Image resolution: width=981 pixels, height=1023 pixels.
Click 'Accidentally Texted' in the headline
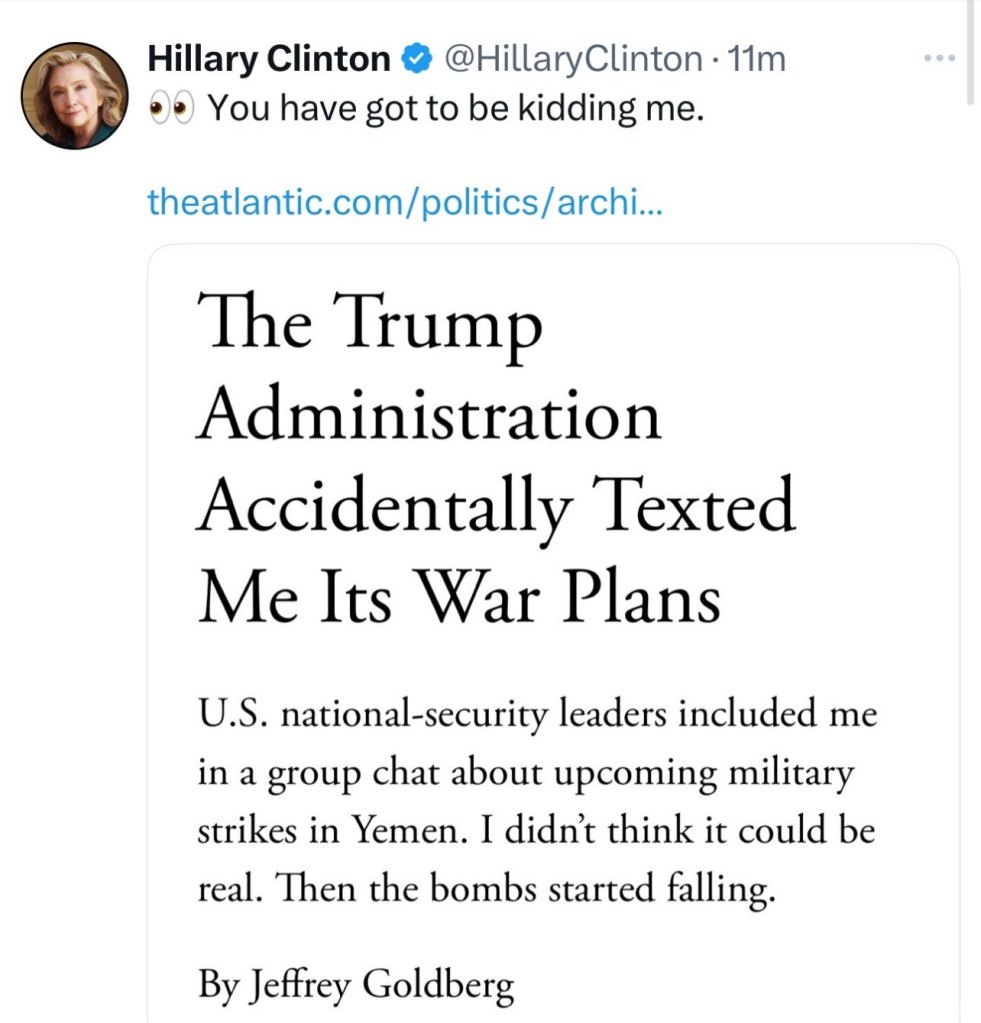click(x=495, y=507)
